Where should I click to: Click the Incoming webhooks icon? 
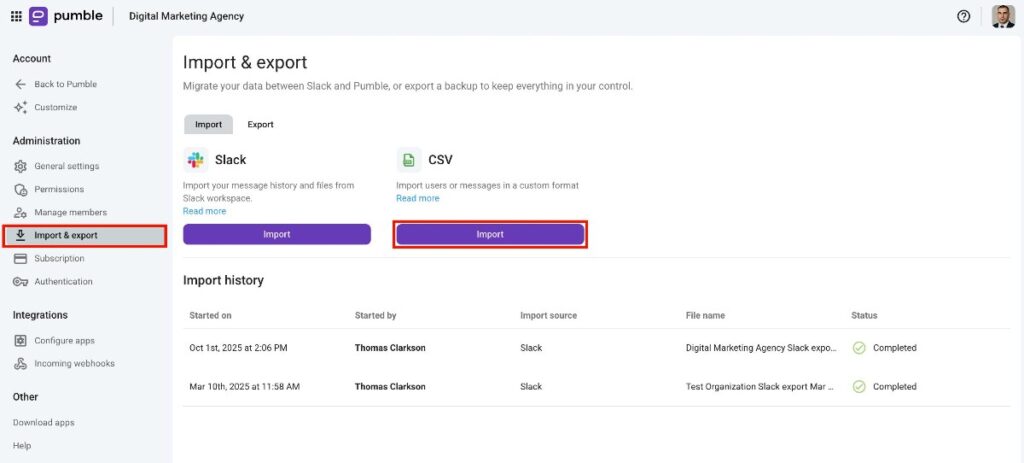[x=20, y=364]
